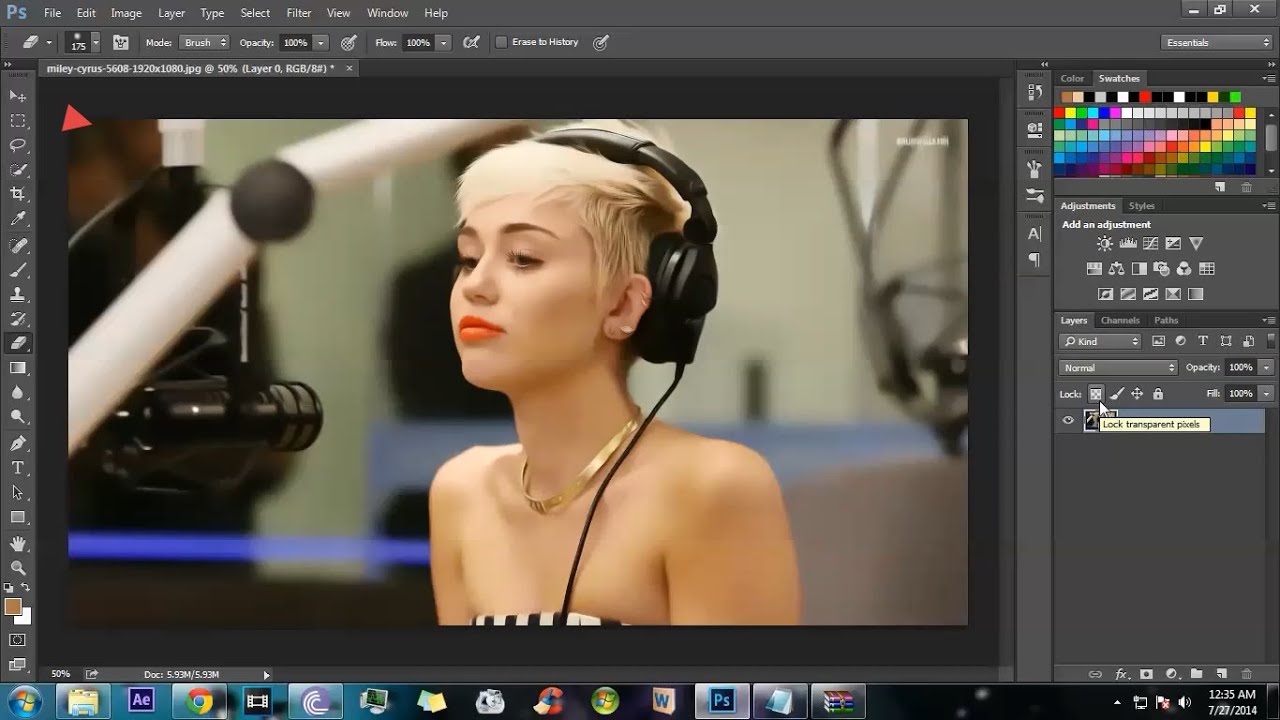Select the Gradient tool
1280x720 pixels.
coord(18,368)
